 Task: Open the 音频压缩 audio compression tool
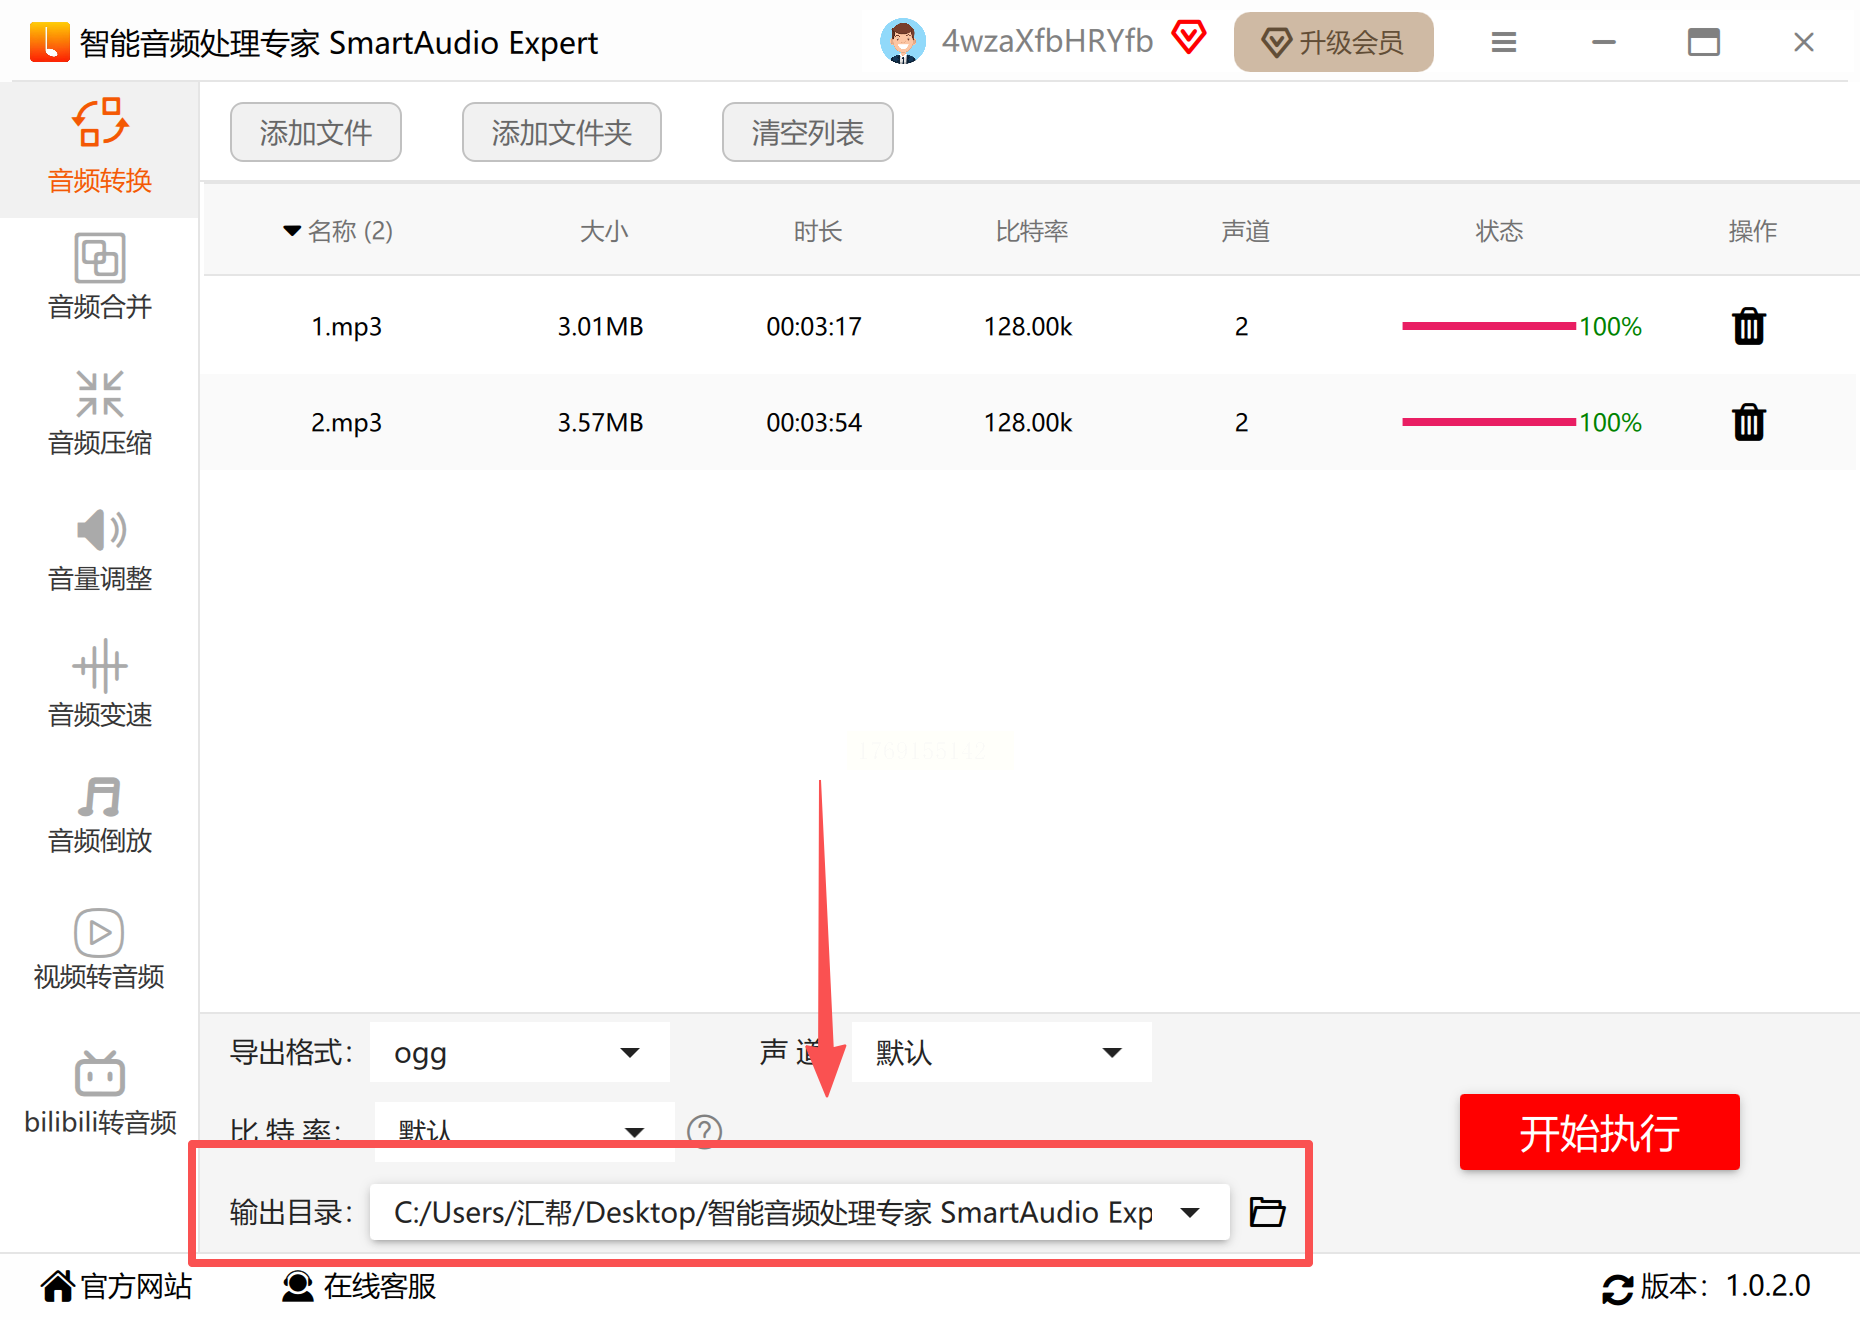pos(100,414)
